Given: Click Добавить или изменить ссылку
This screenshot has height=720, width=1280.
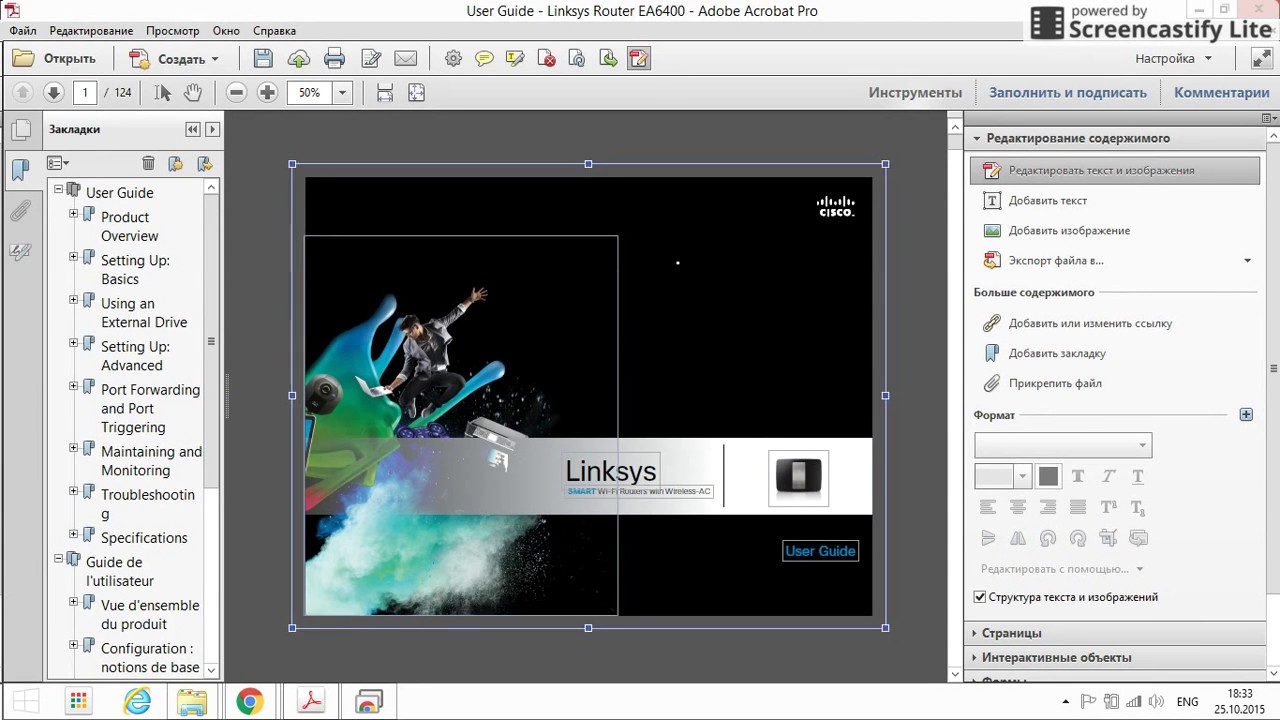Looking at the screenshot, I should [x=1090, y=323].
